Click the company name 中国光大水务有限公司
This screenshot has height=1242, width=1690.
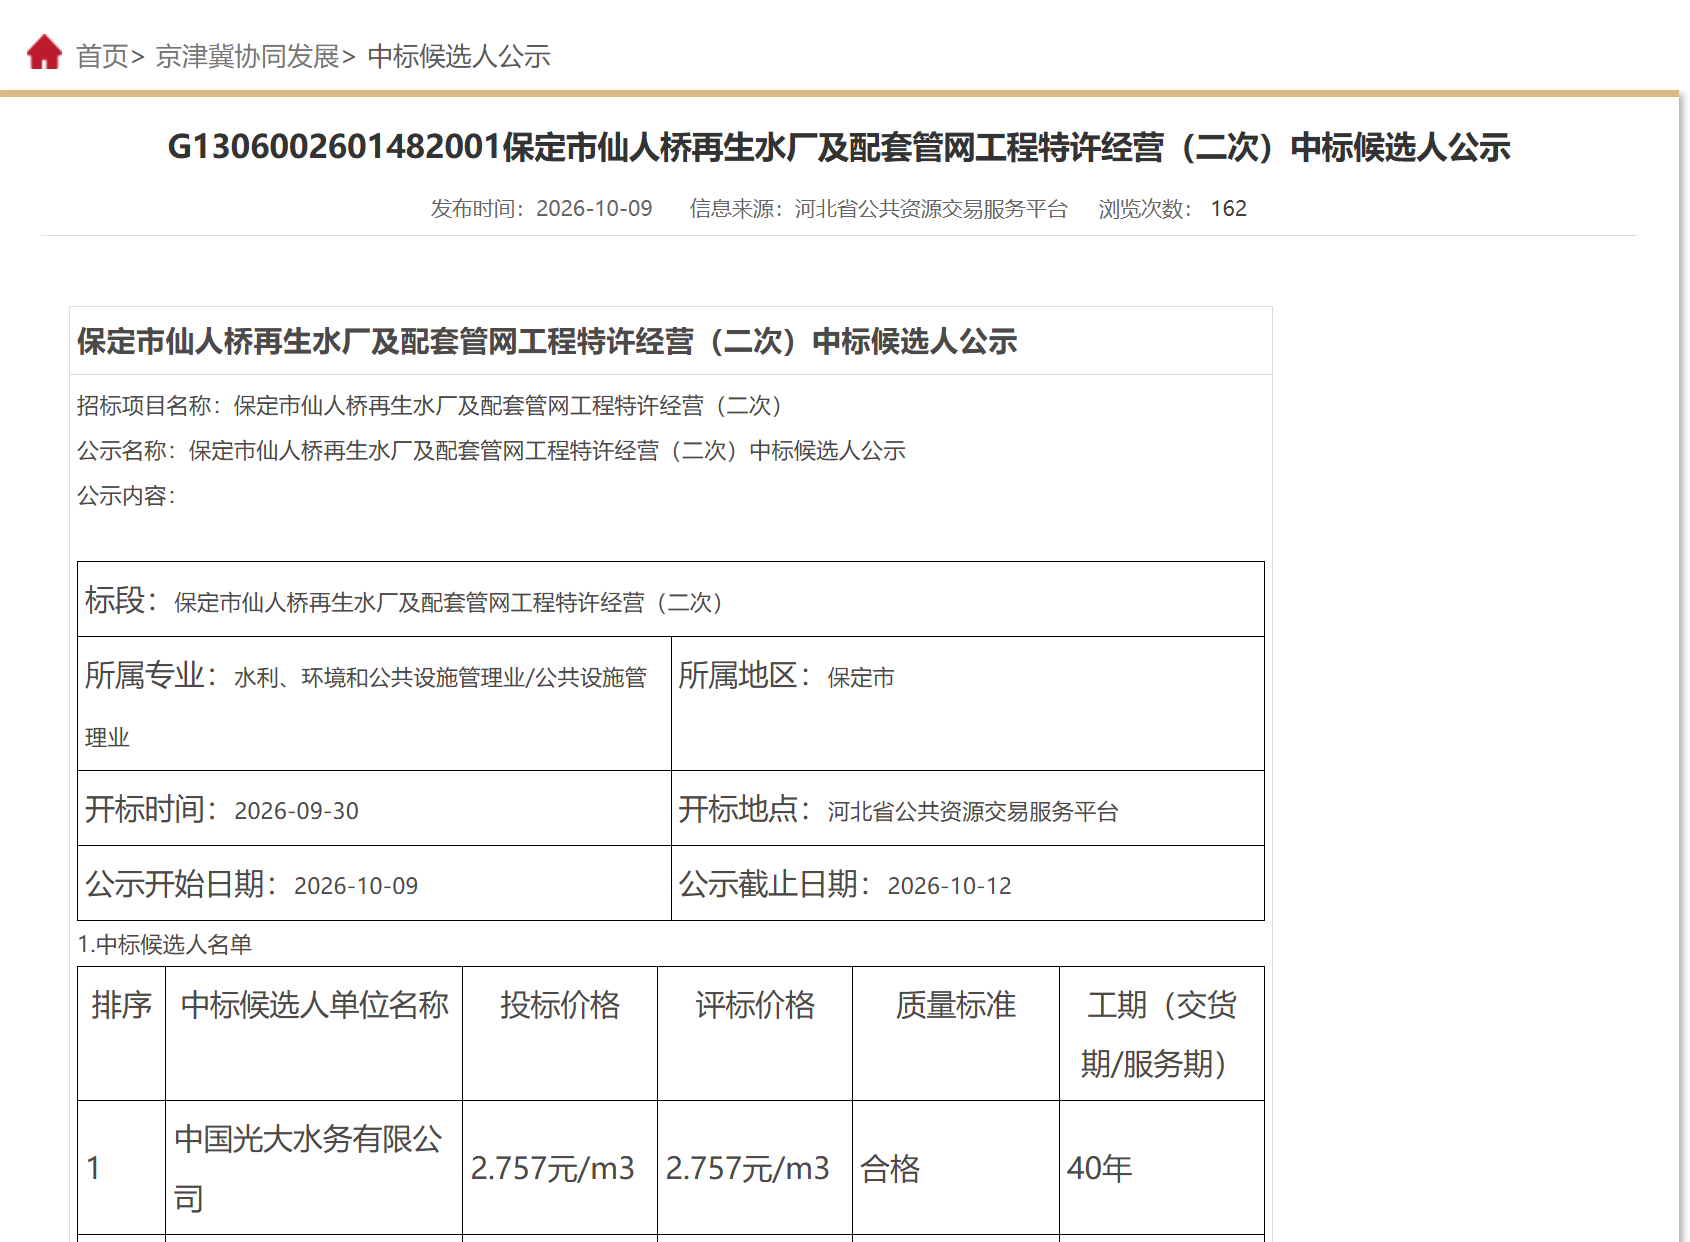click(309, 1168)
